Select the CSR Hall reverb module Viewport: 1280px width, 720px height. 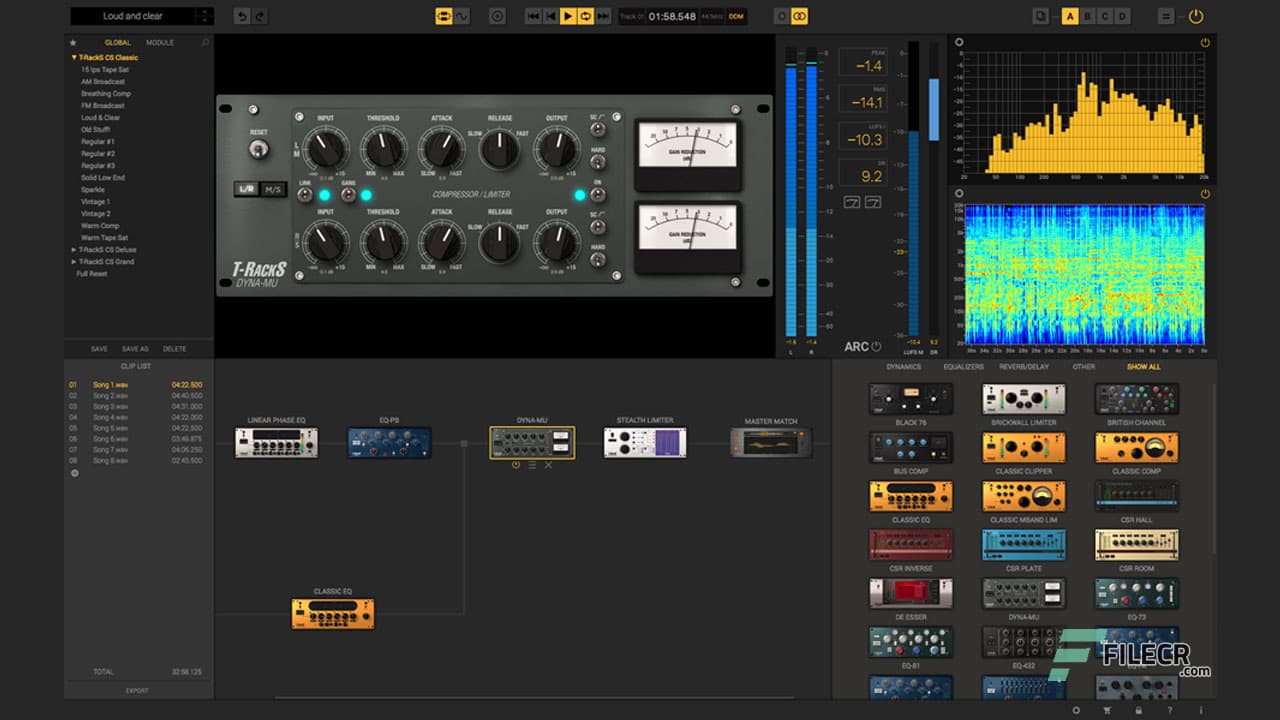pyautogui.click(x=1136, y=496)
